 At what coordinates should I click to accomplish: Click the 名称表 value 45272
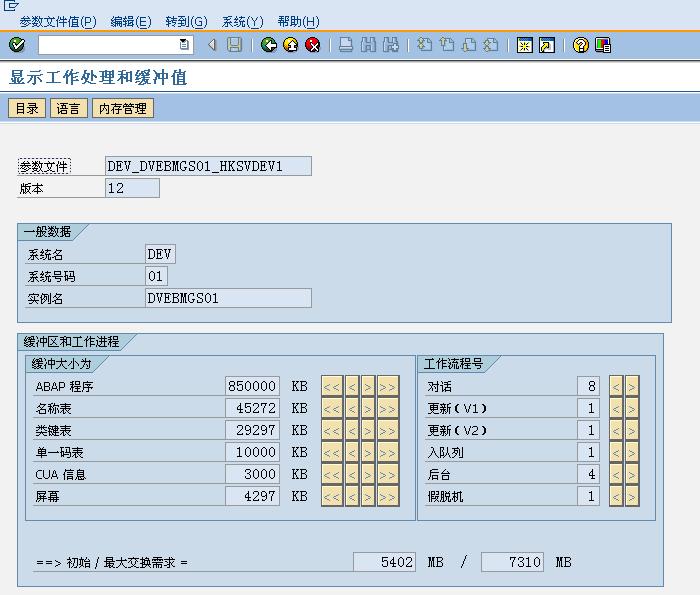252,408
